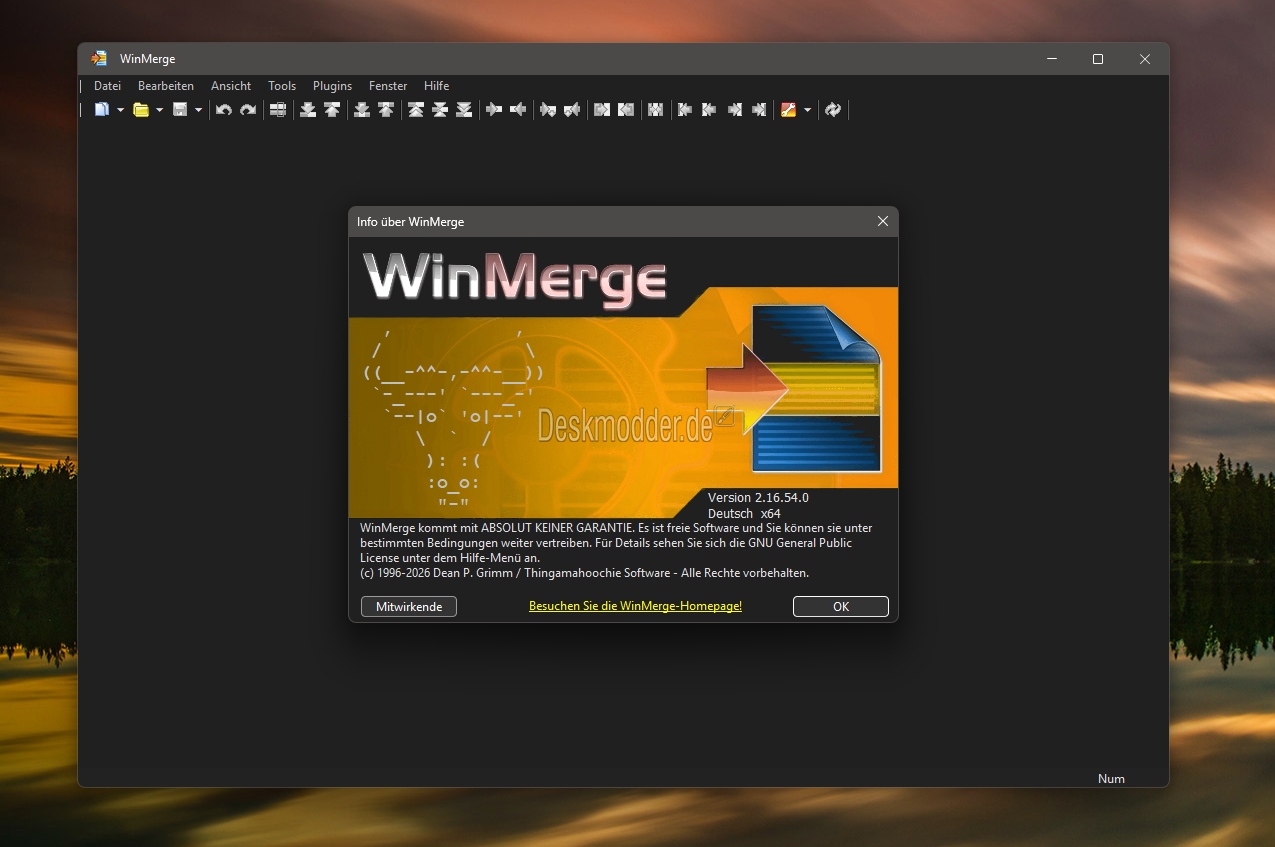This screenshot has height=847, width=1275.
Task: Click the Save floppy disk icon
Action: coord(180,110)
